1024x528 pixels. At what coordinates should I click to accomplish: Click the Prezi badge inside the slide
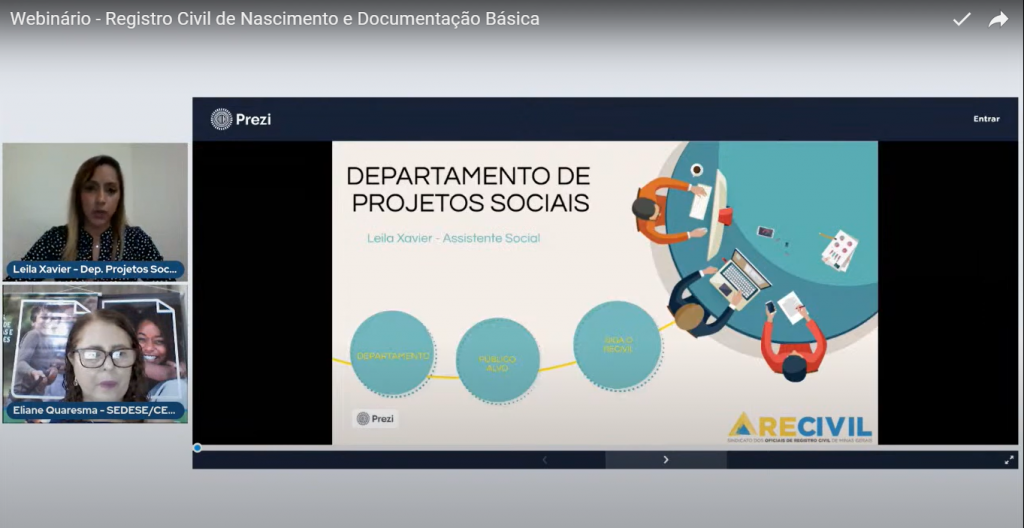(375, 418)
